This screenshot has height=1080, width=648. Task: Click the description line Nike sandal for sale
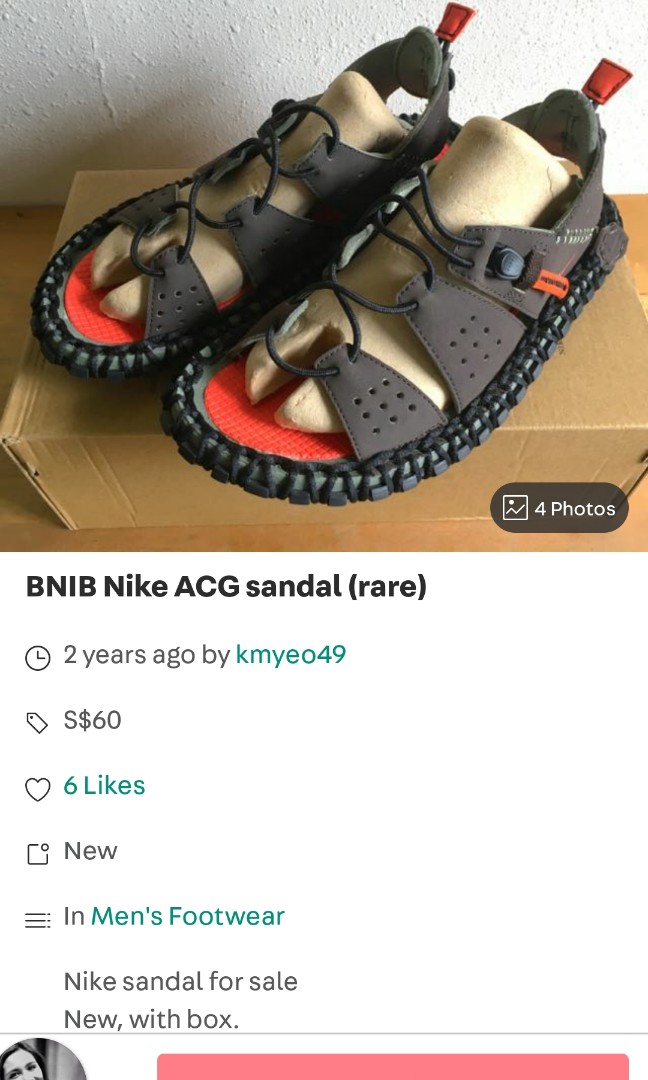click(180, 982)
